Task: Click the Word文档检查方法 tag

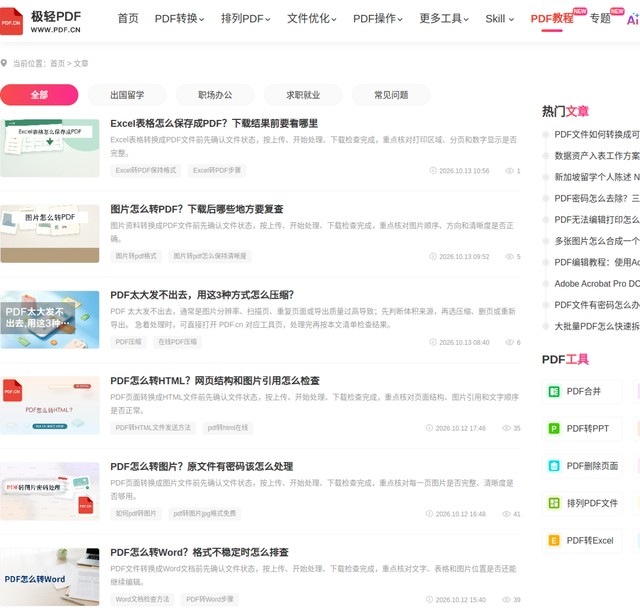Action: [x=142, y=599]
